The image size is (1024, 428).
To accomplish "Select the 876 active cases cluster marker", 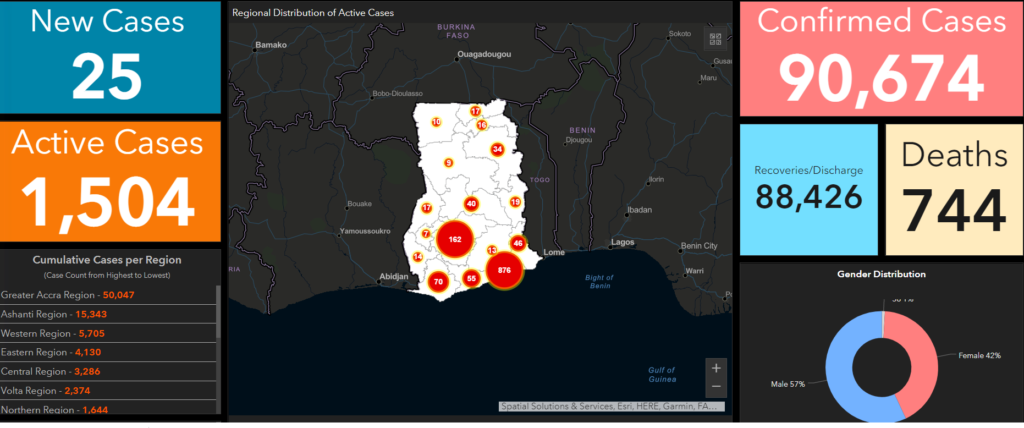I will coord(504,270).
